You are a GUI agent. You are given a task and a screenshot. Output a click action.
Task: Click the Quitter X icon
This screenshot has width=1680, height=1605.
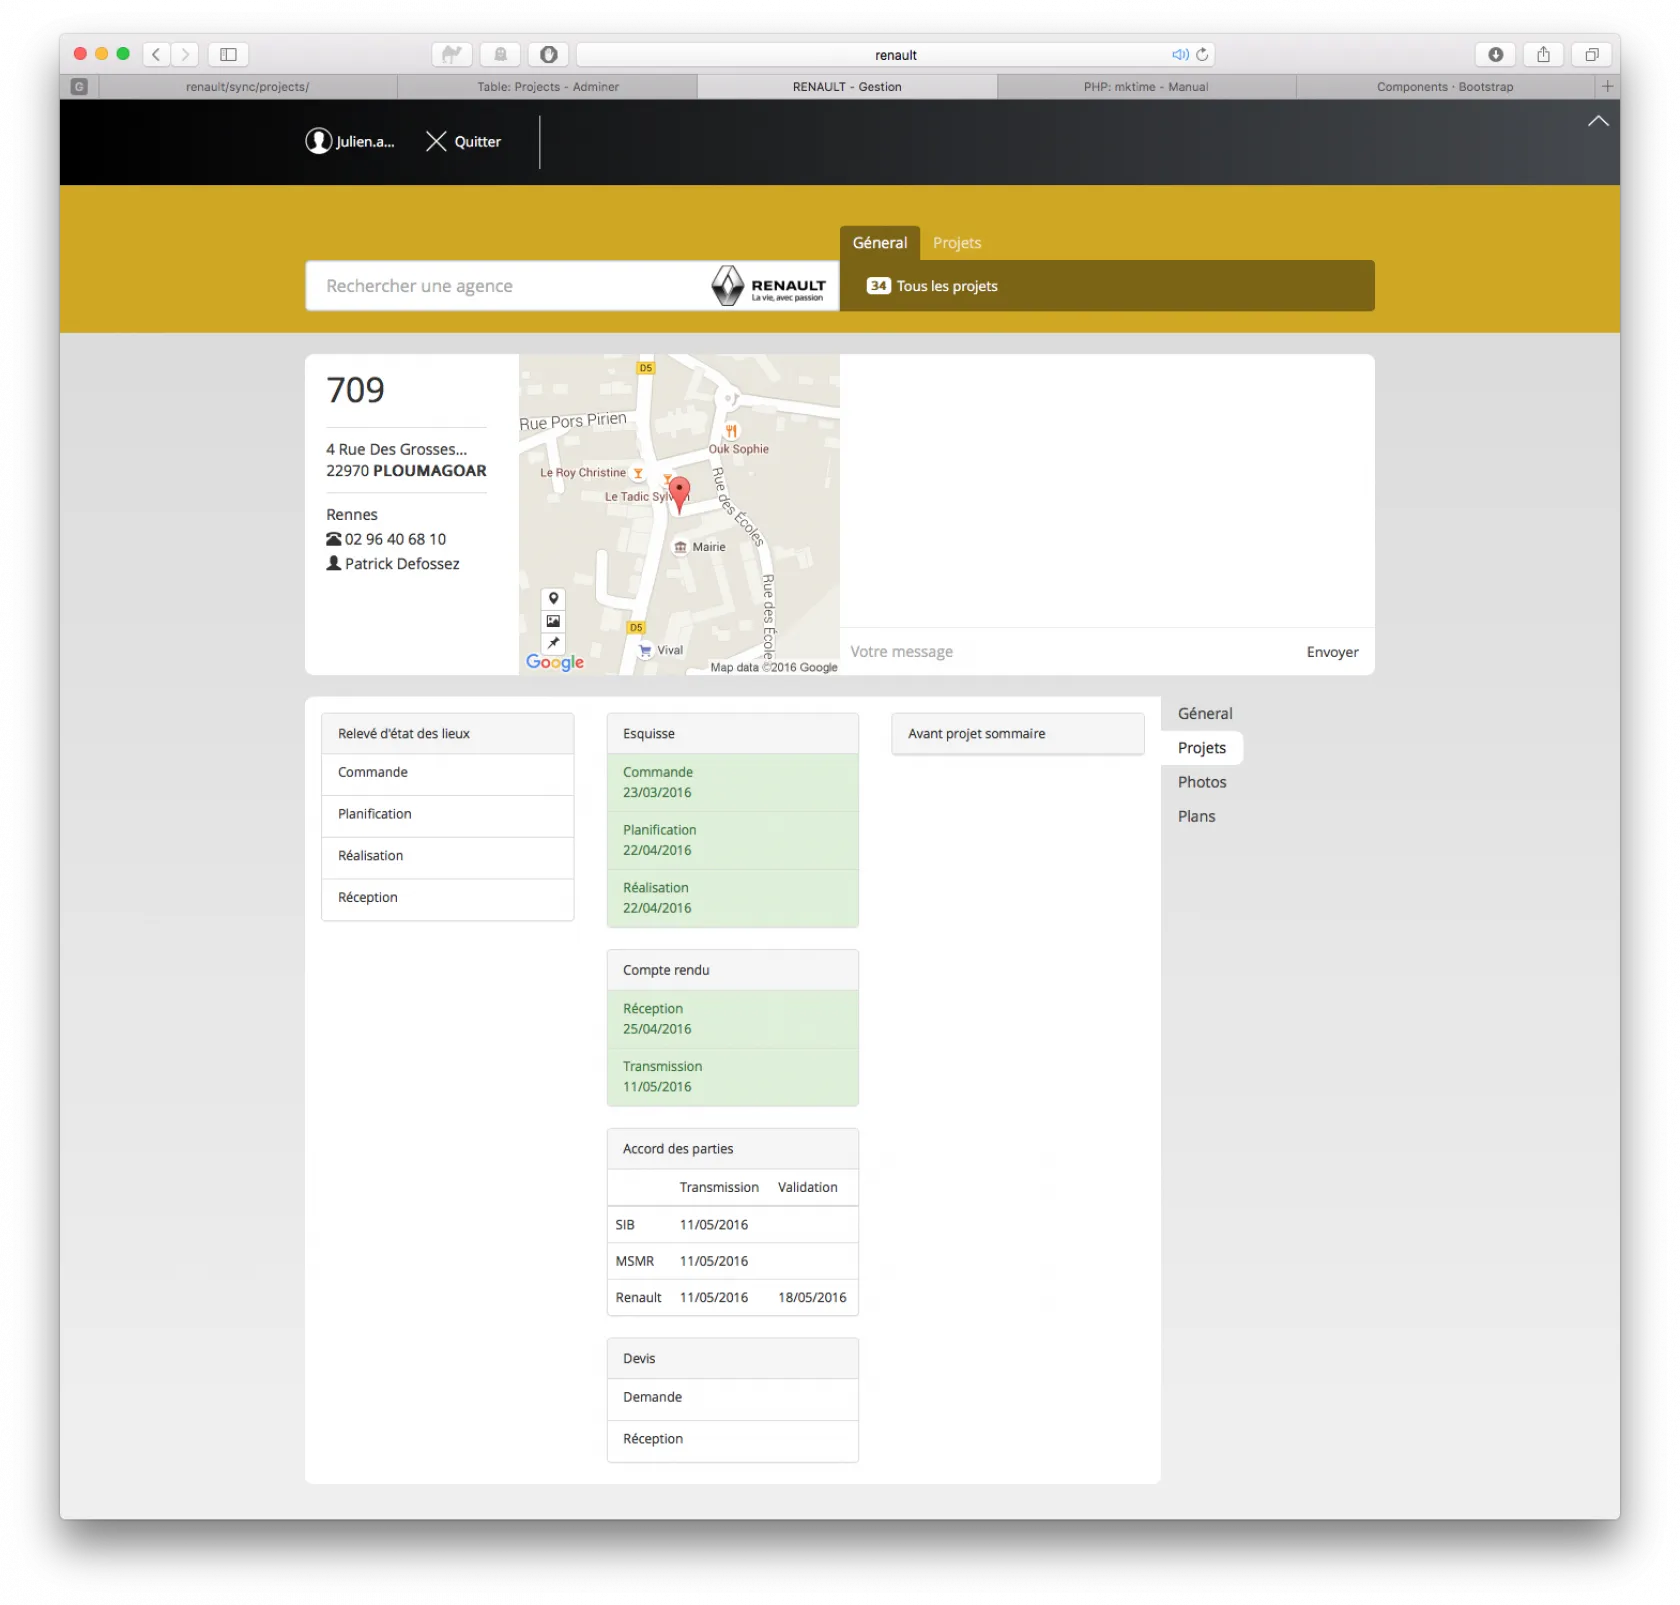[436, 142]
